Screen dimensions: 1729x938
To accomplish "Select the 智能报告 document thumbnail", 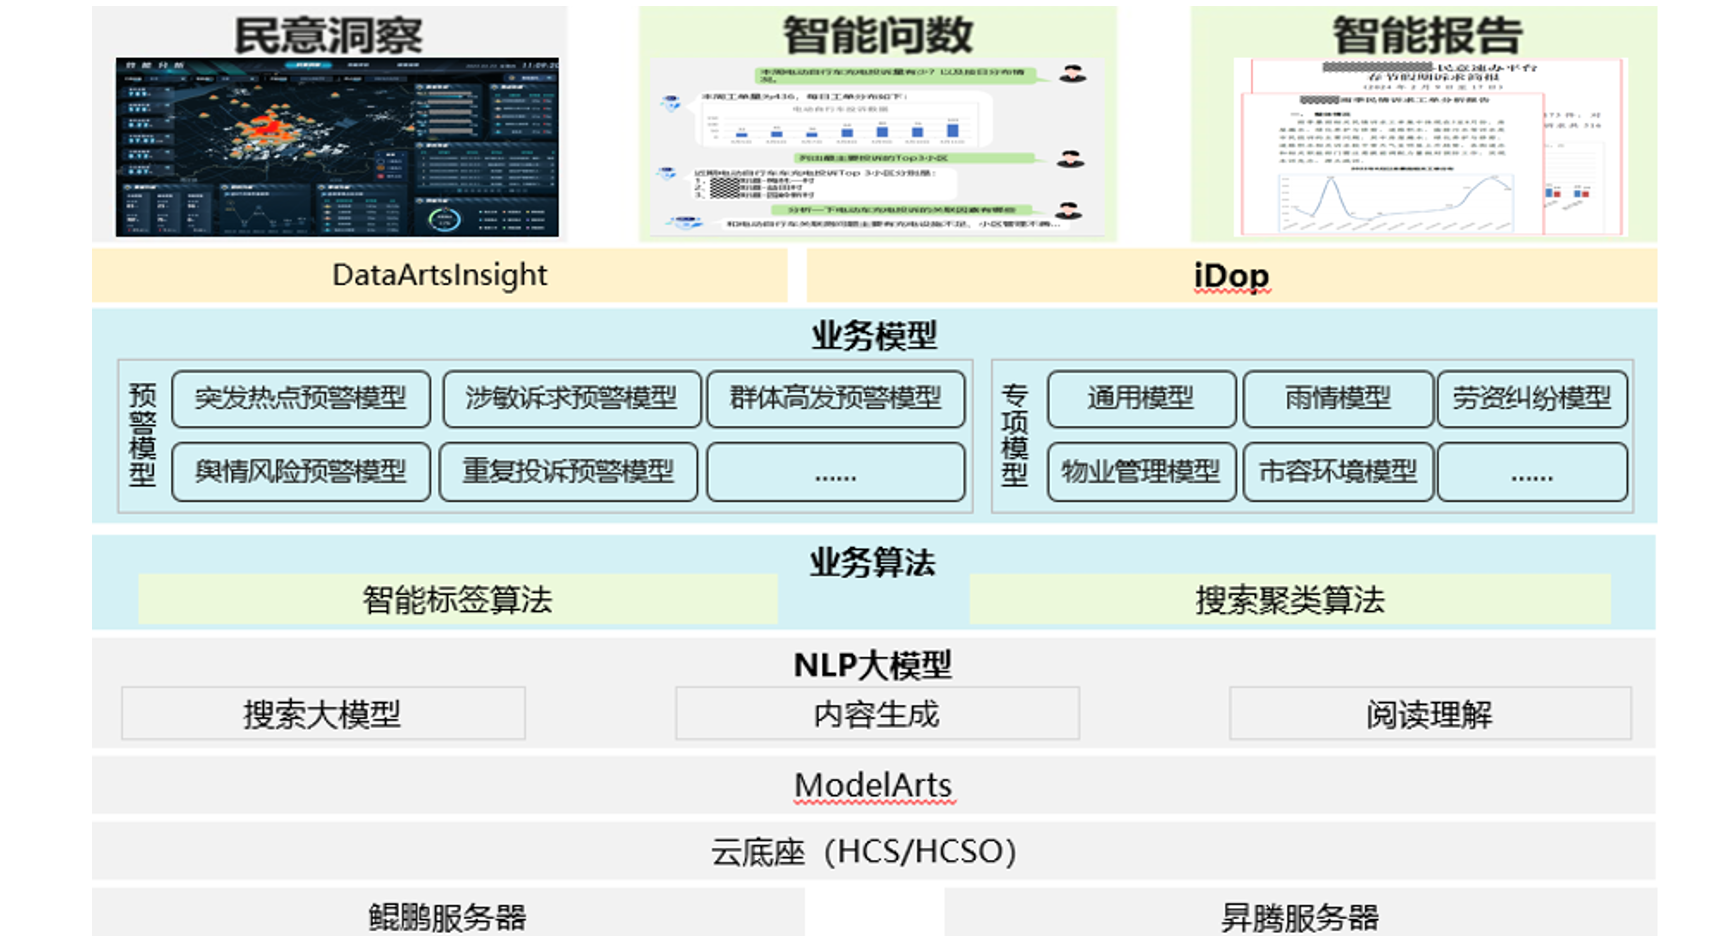I will click(1428, 148).
